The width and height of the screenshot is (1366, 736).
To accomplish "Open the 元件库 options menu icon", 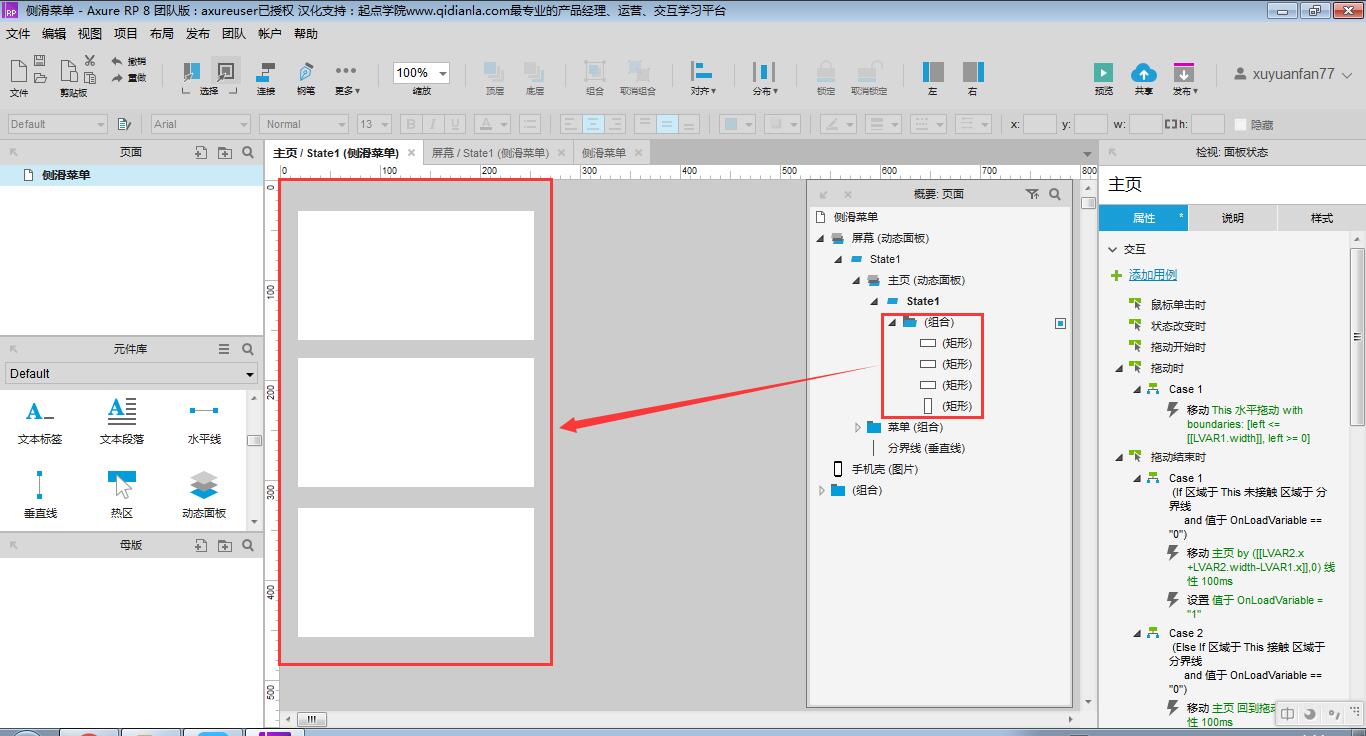I will [224, 349].
